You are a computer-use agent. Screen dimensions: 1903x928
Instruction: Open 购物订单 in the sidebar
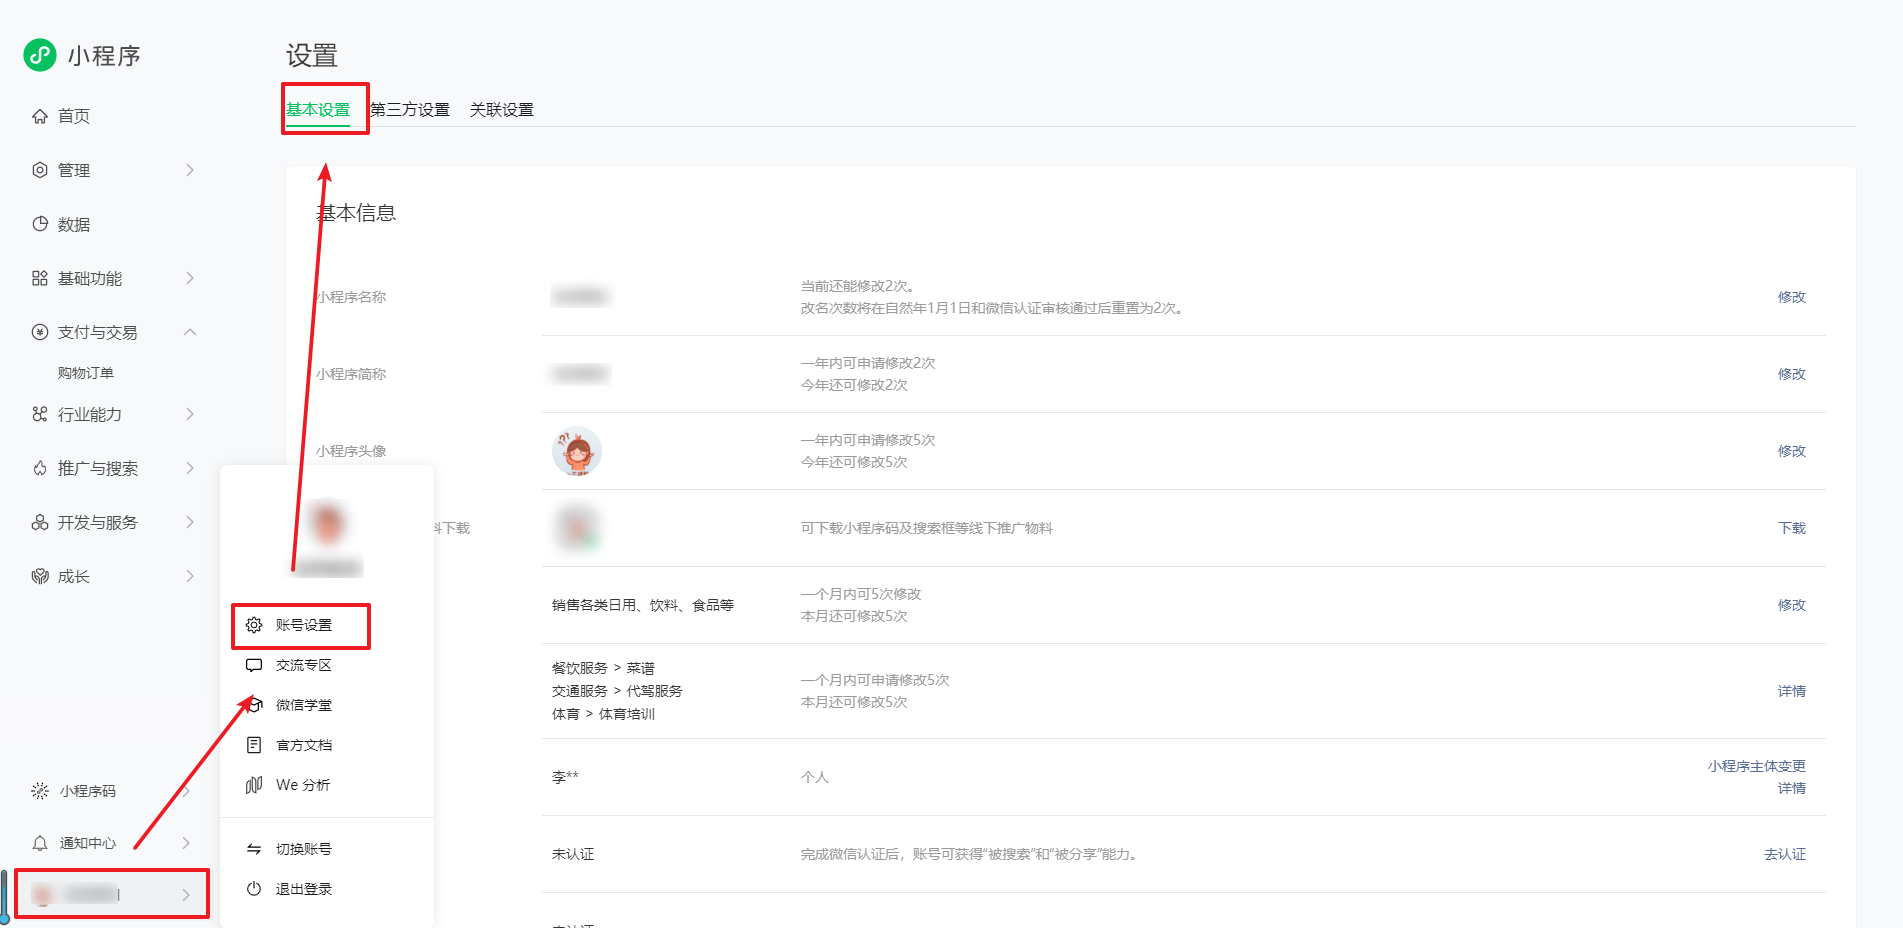pos(86,373)
